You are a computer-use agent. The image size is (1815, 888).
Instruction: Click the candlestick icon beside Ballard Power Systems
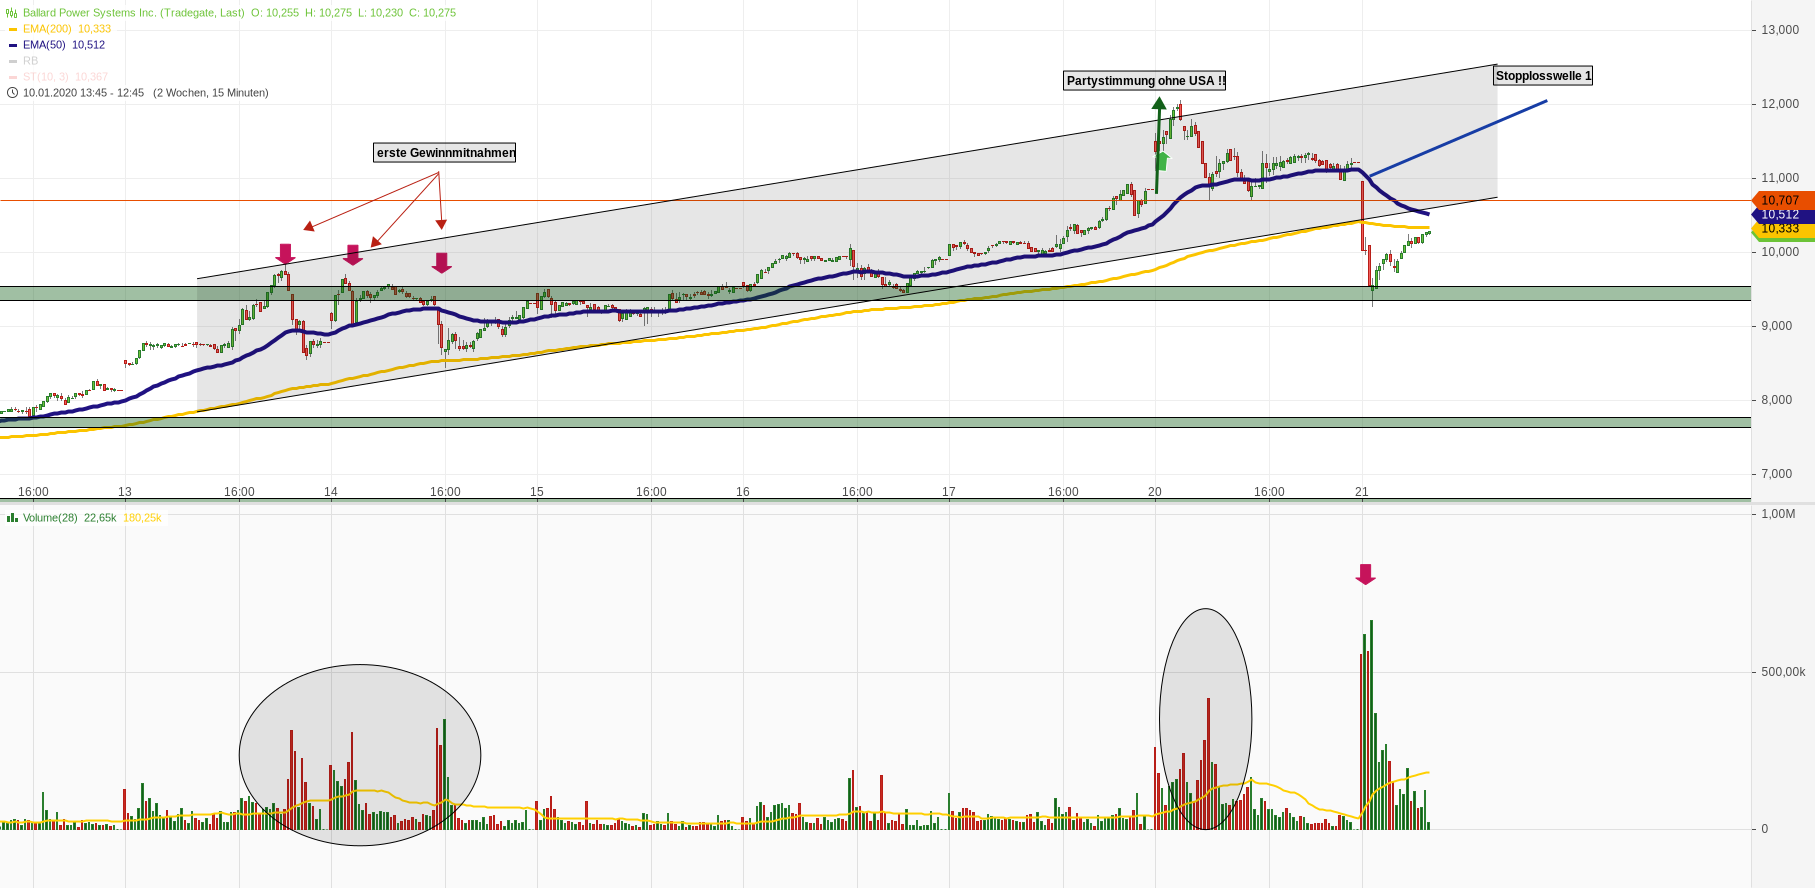[x=12, y=13]
